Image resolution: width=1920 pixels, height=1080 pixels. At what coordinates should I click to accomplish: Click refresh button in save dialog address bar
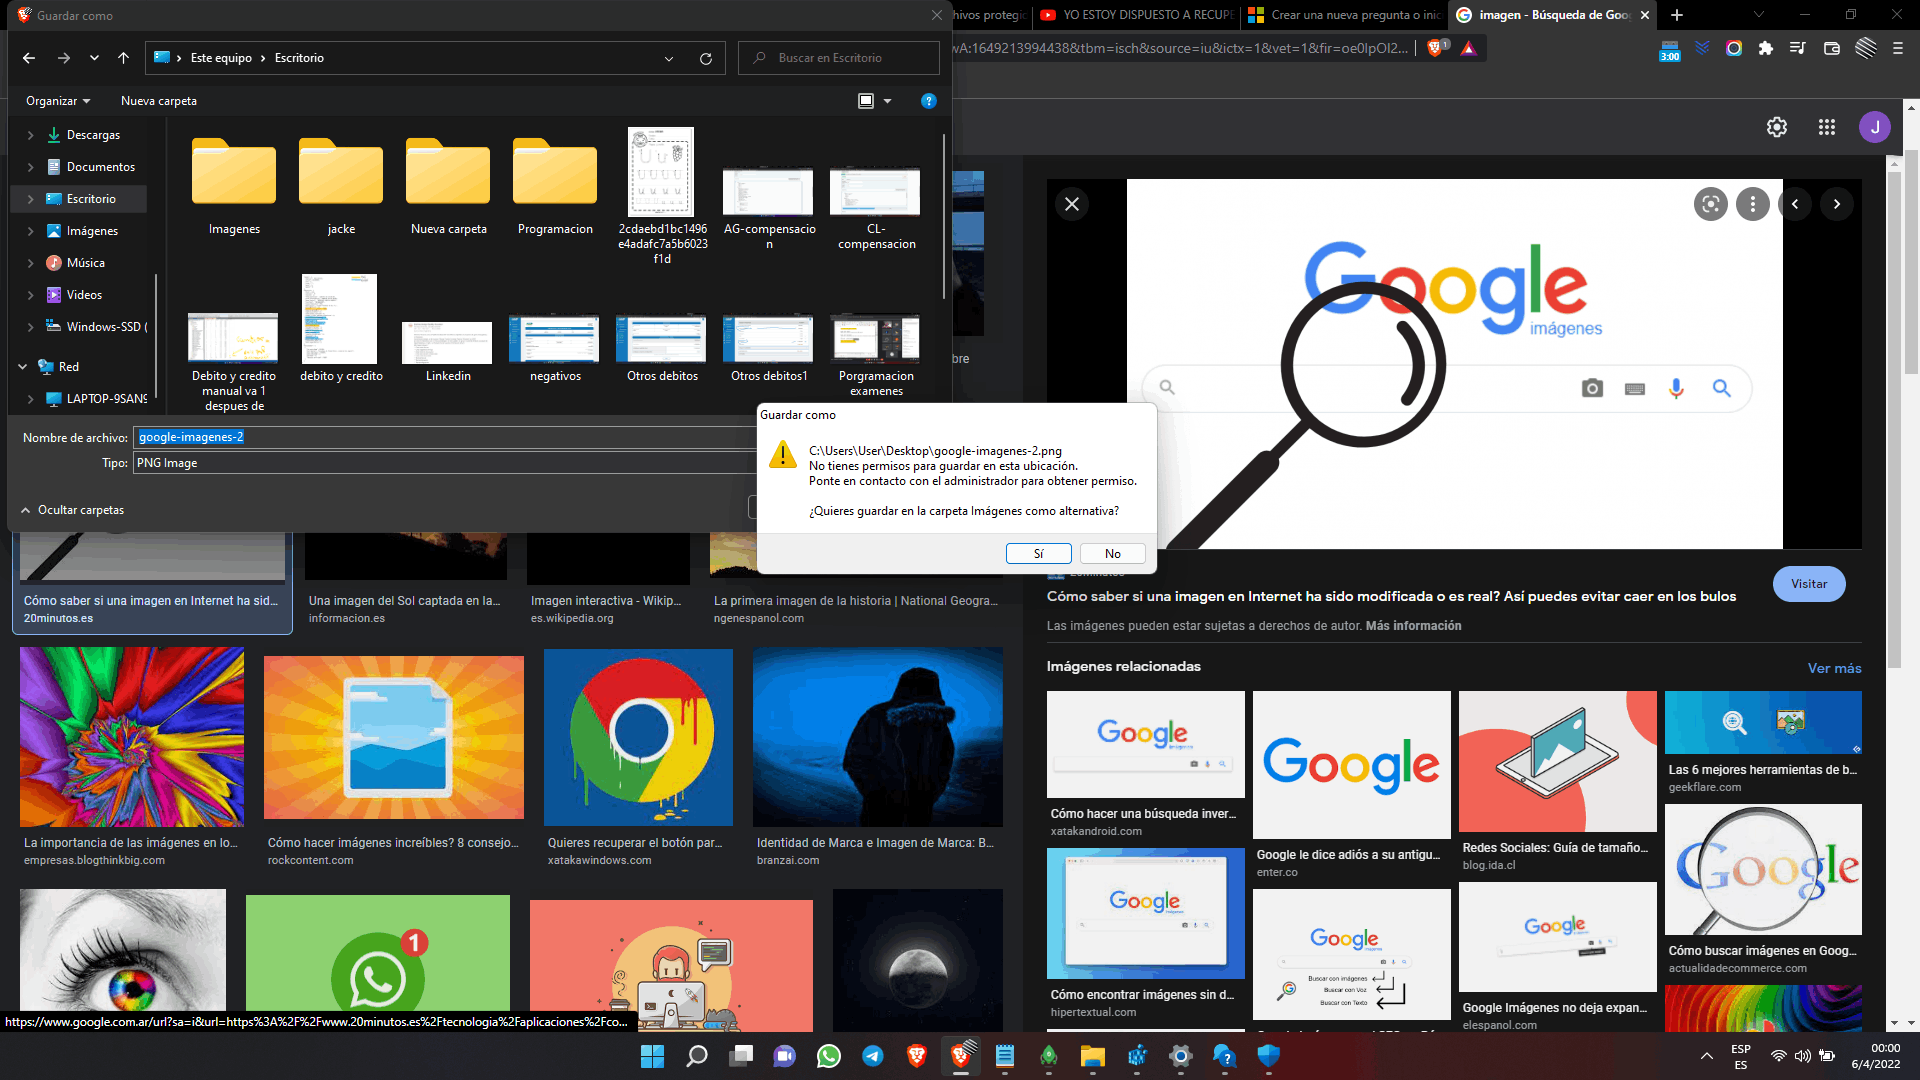click(x=705, y=58)
